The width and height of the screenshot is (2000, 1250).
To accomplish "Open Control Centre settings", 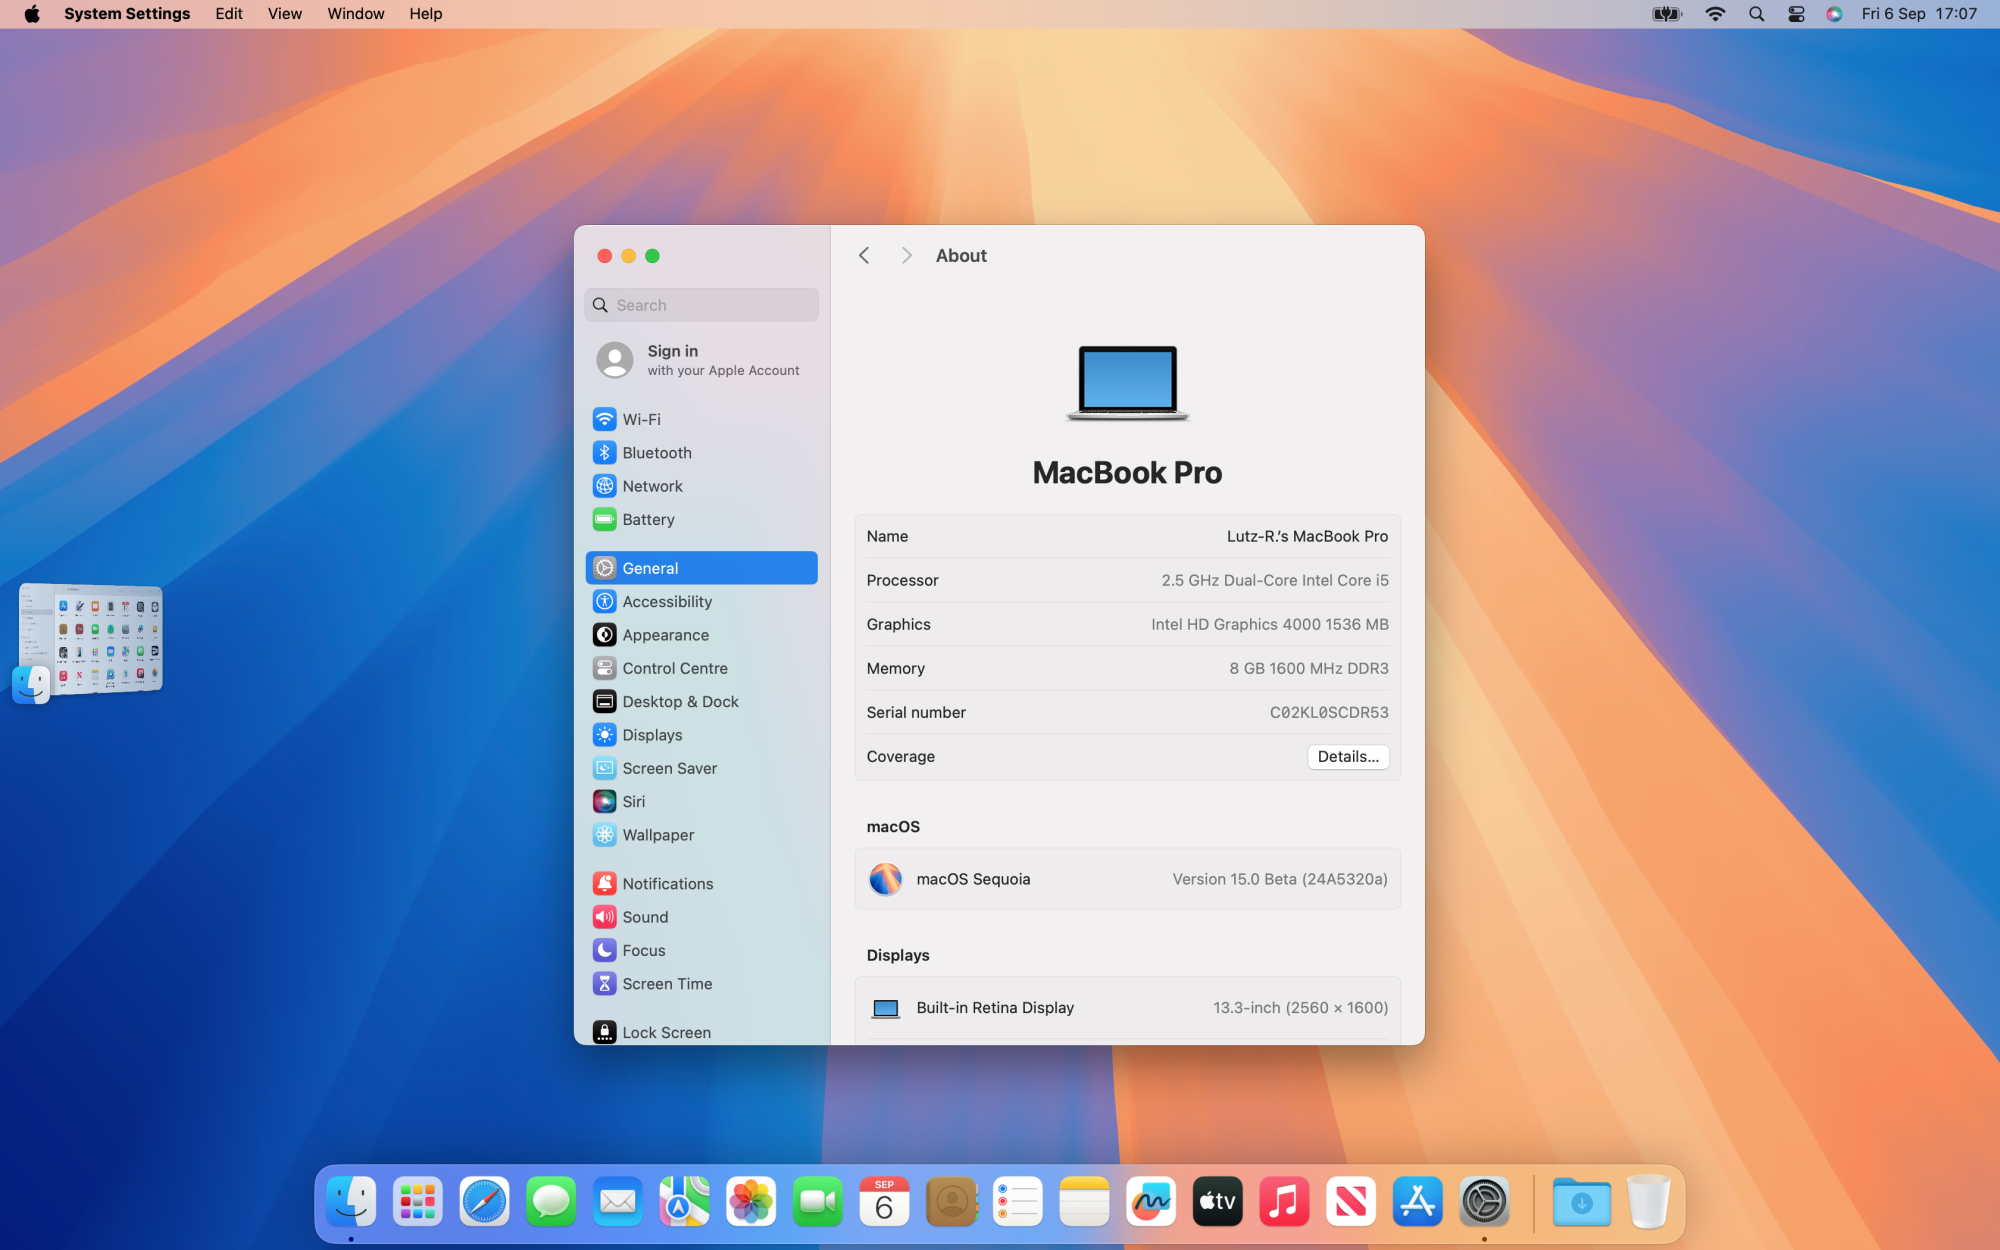I will (x=701, y=668).
